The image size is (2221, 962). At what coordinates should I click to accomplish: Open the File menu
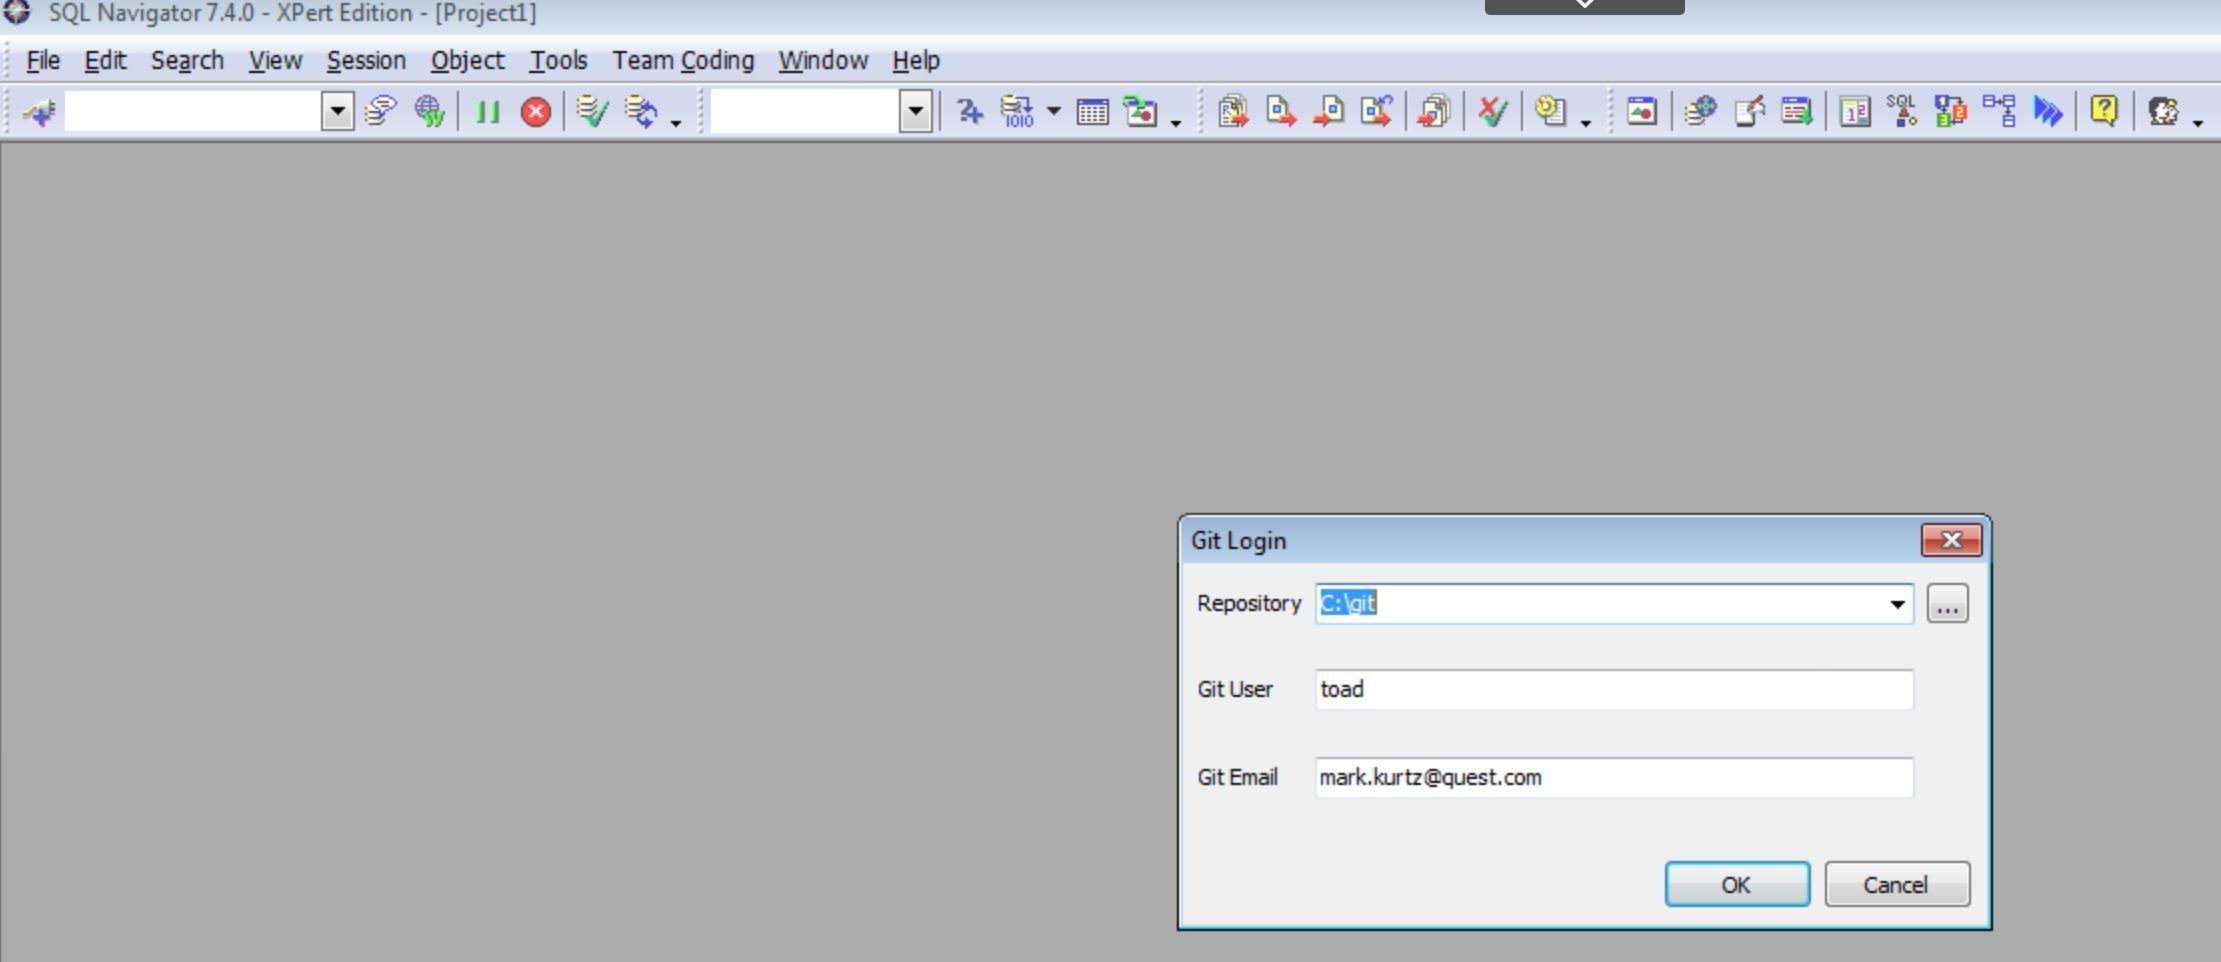click(43, 61)
